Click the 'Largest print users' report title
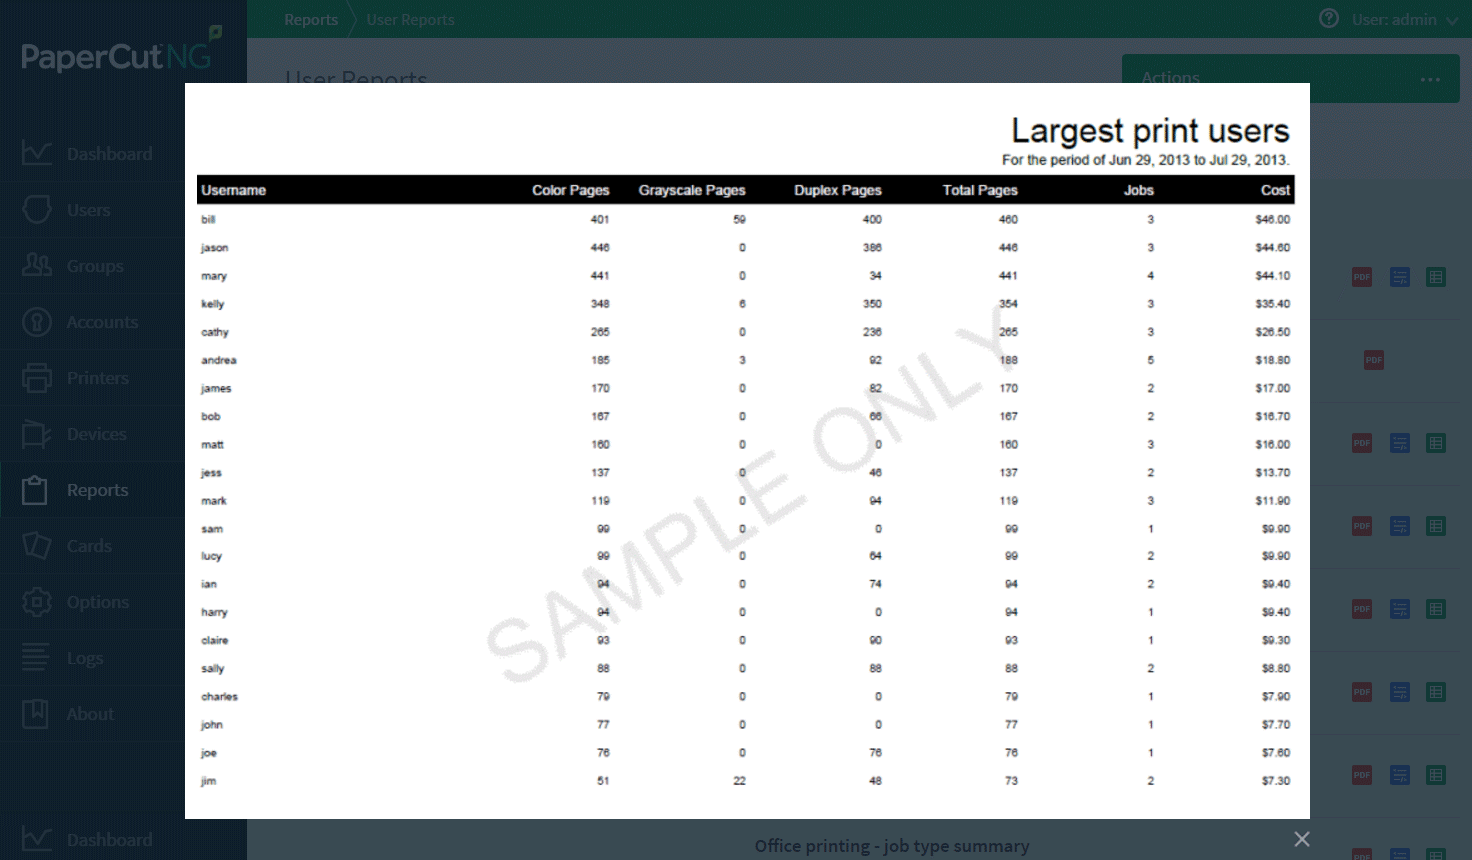This screenshot has height=860, width=1472. 1150,130
